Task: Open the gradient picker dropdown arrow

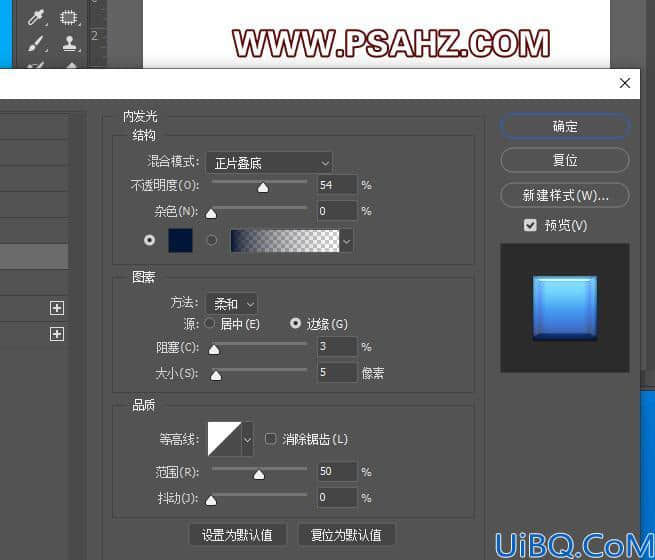Action: pos(347,241)
